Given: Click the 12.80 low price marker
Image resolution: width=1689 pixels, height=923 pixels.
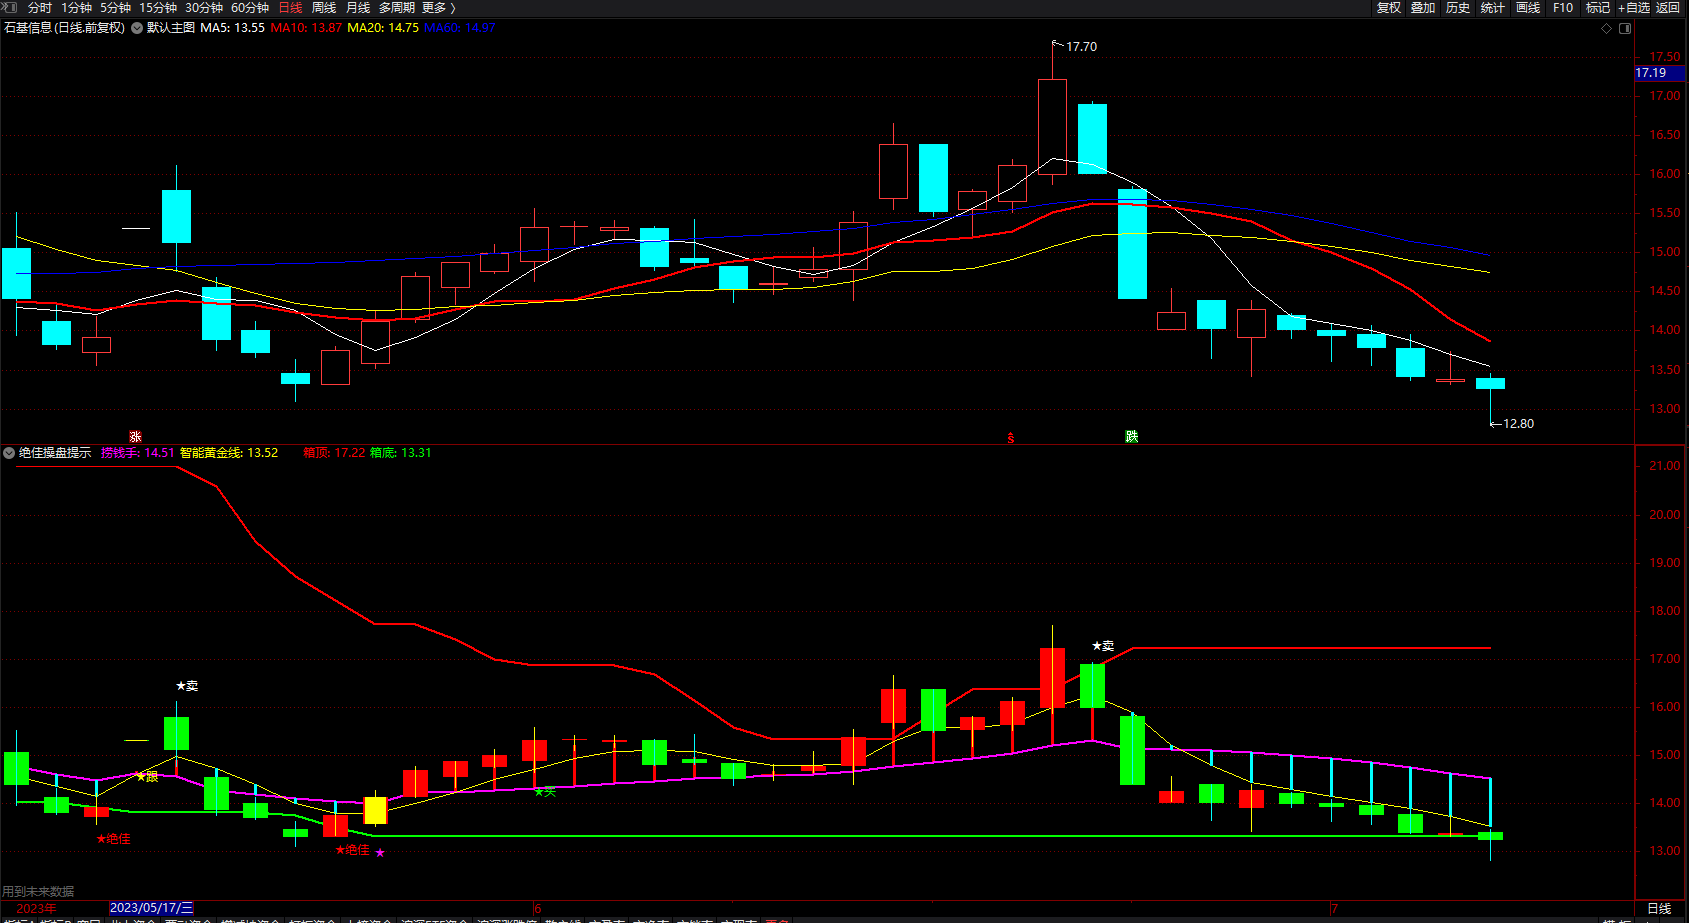Looking at the screenshot, I should [x=1518, y=424].
